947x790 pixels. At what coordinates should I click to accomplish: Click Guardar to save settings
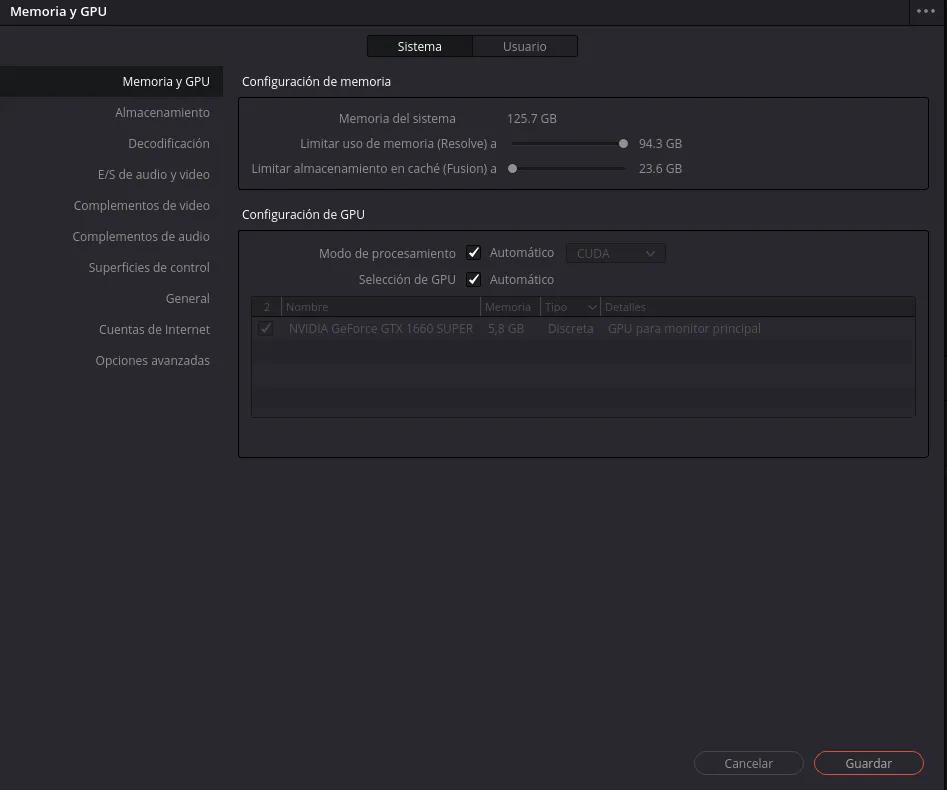click(868, 763)
